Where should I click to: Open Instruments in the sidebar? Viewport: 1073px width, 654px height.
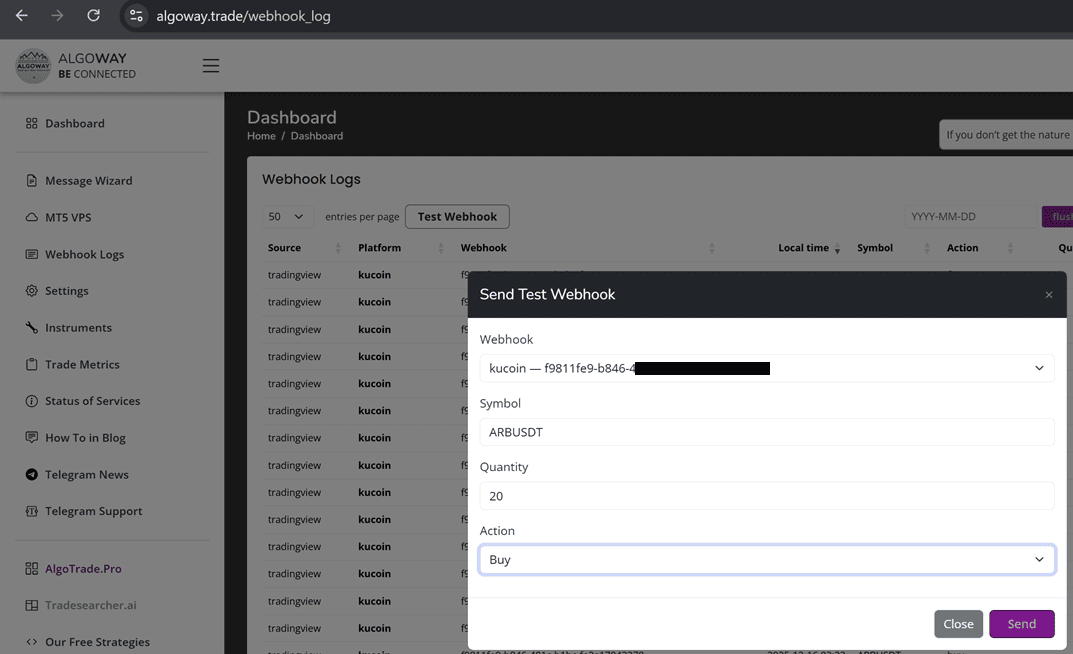coord(78,328)
